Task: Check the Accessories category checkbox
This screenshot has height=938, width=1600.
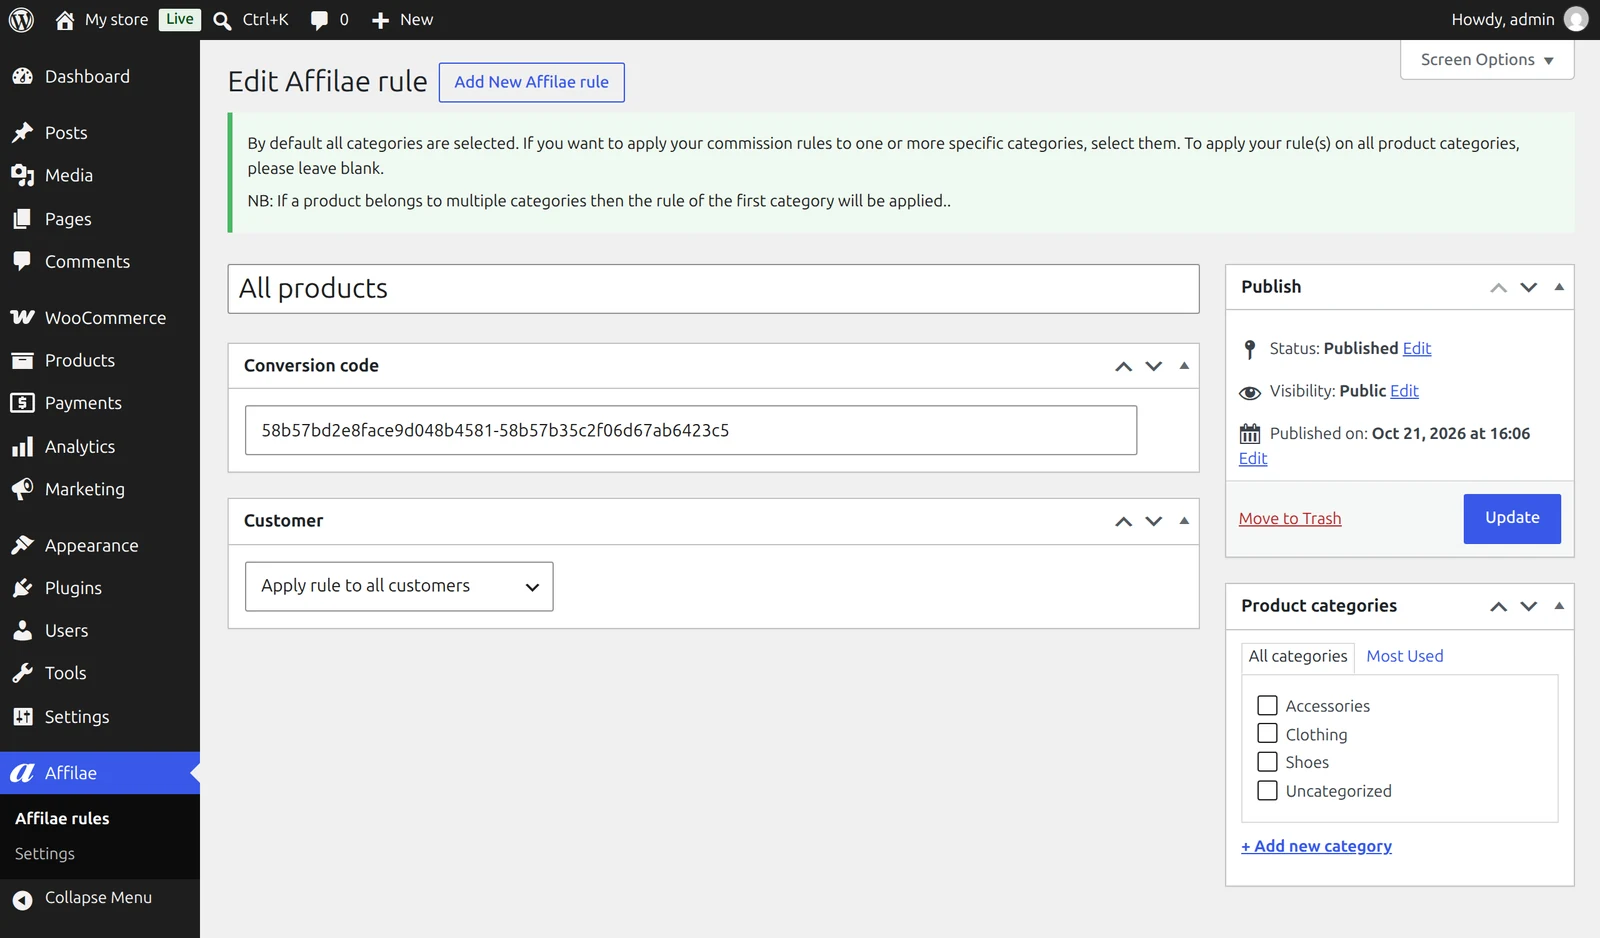Action: [1267, 705]
